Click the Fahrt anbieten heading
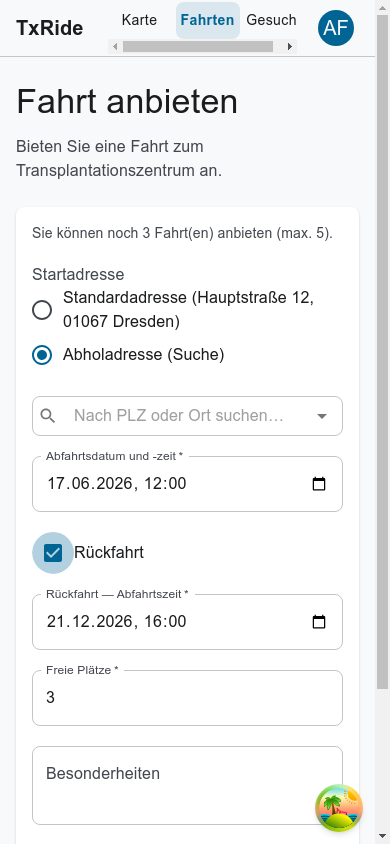Viewport: 390px width, 844px height. [x=127, y=102]
